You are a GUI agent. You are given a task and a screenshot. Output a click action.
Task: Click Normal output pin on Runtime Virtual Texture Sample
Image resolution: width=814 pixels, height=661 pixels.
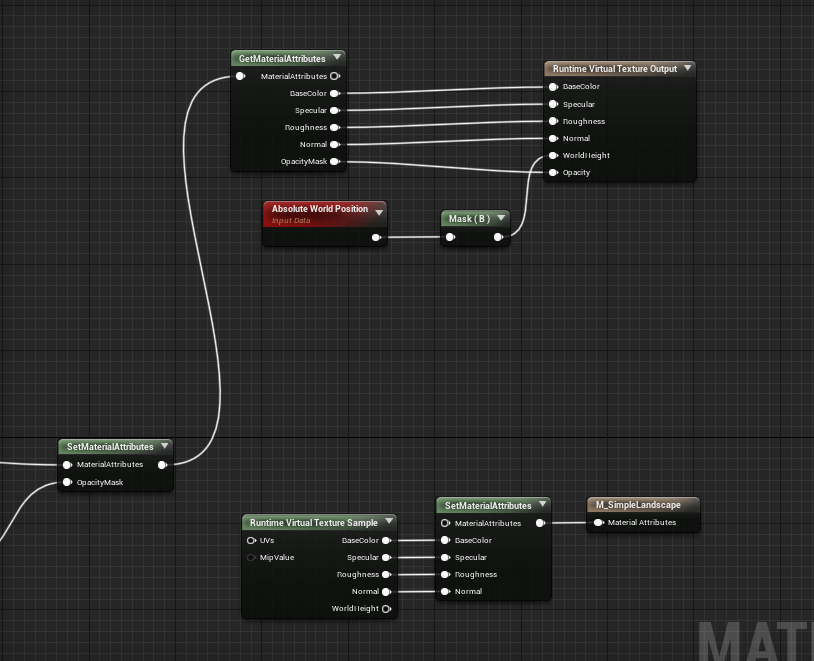pos(387,591)
